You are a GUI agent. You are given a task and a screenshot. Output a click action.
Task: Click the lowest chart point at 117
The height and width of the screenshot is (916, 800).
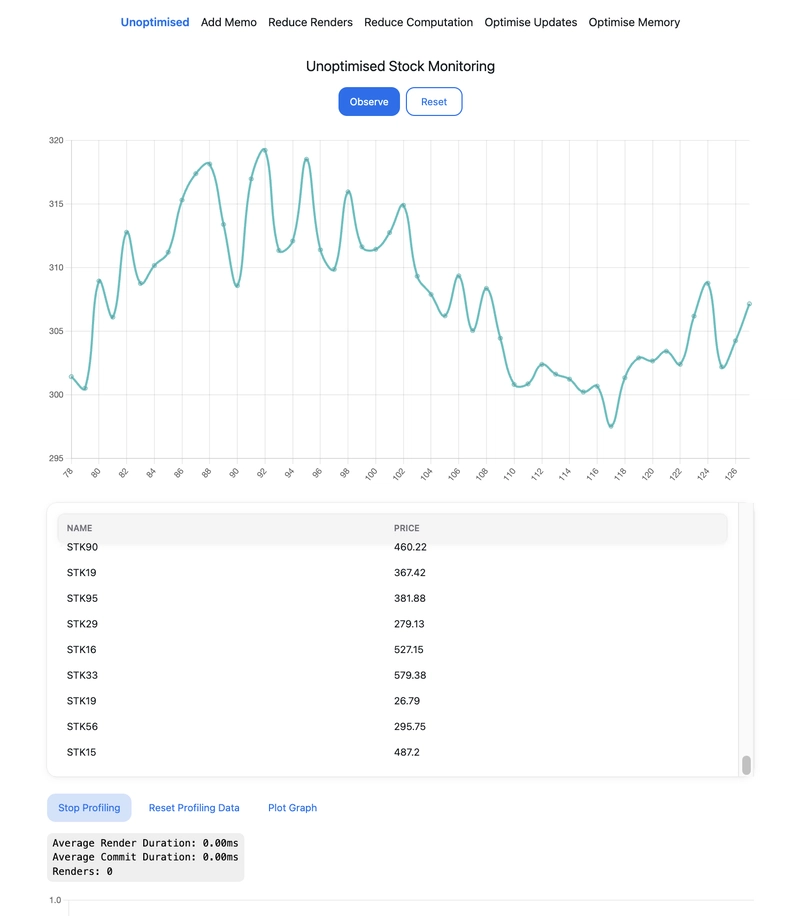(x=611, y=426)
